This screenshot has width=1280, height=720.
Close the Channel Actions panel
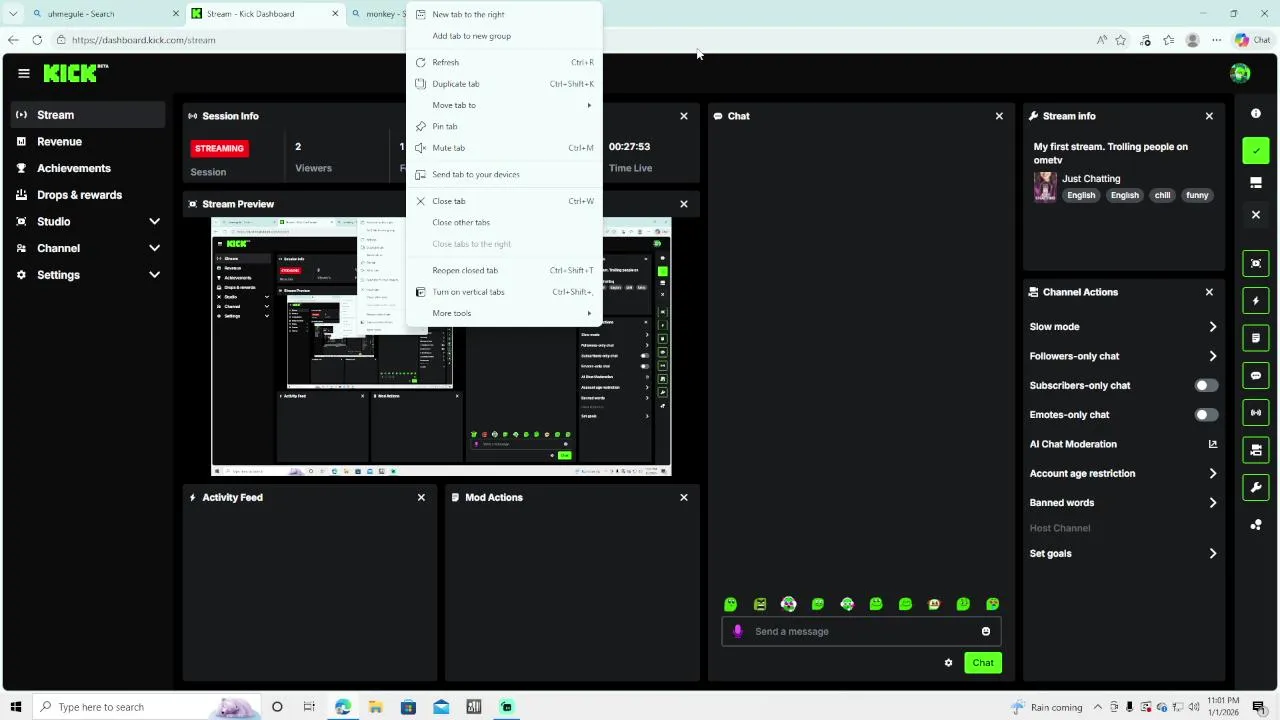(1209, 292)
